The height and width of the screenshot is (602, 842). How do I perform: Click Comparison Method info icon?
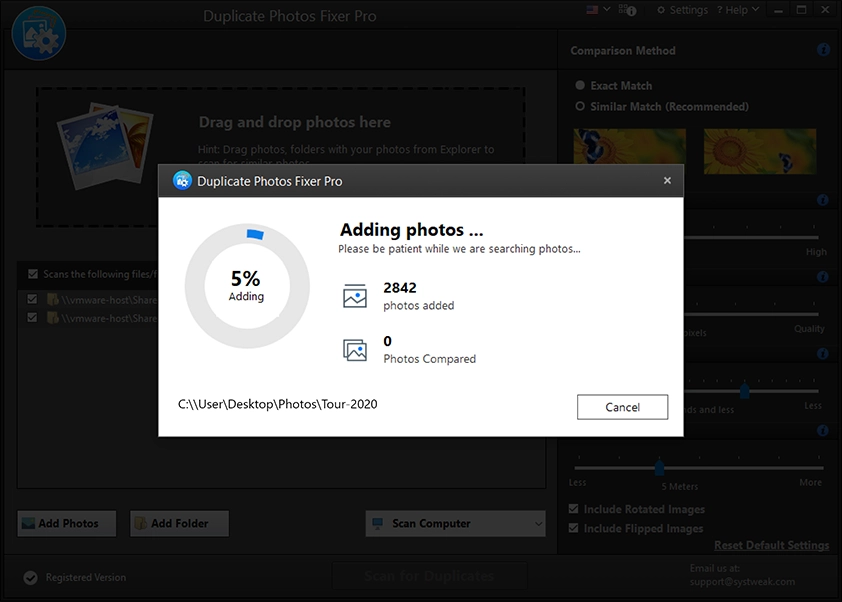point(823,50)
